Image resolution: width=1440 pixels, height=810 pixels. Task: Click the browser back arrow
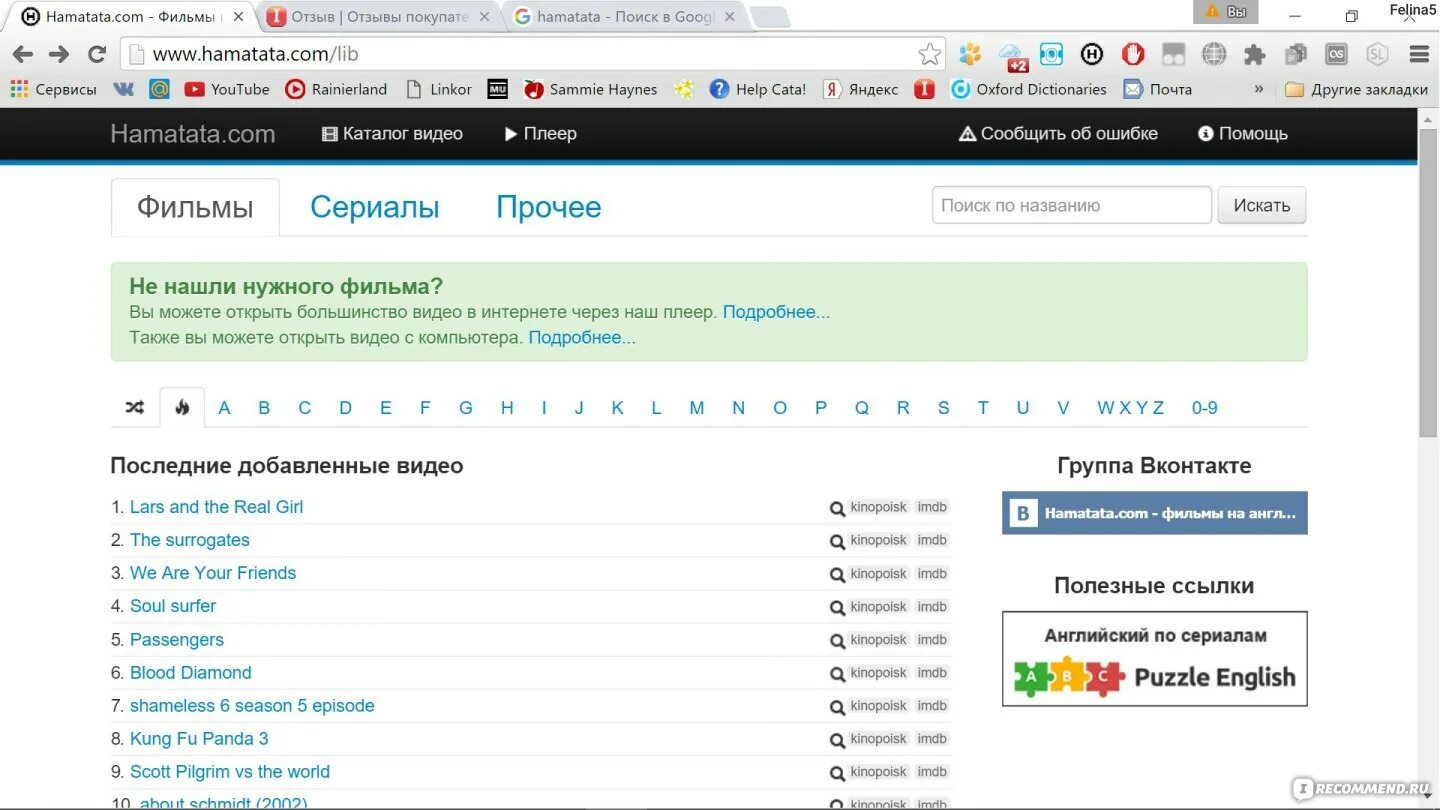coord(22,54)
